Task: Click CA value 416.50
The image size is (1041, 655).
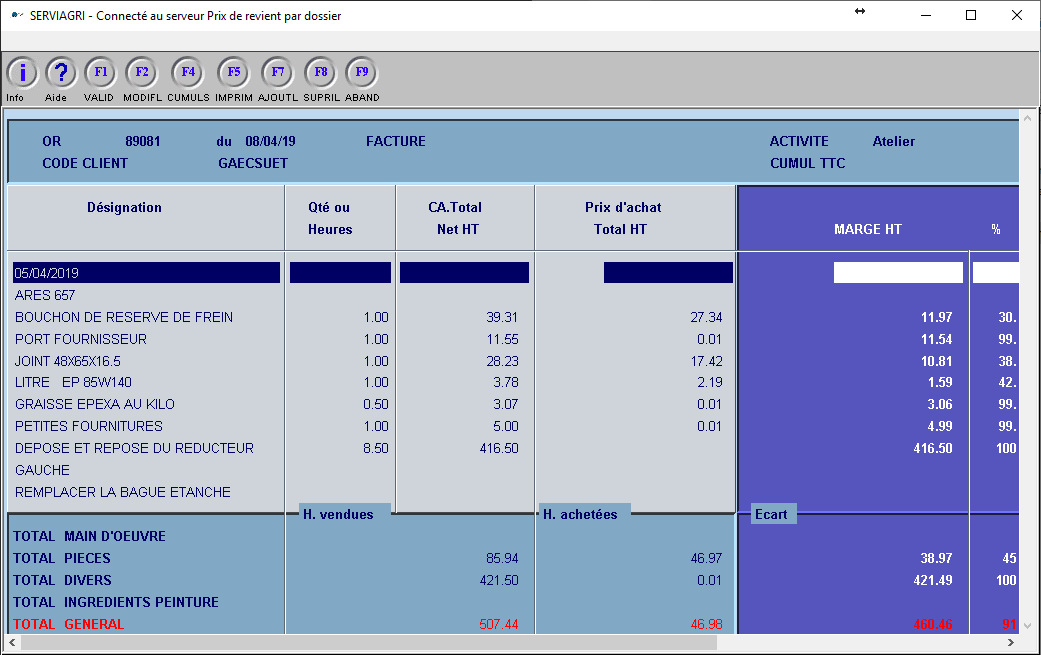Action: click(499, 448)
